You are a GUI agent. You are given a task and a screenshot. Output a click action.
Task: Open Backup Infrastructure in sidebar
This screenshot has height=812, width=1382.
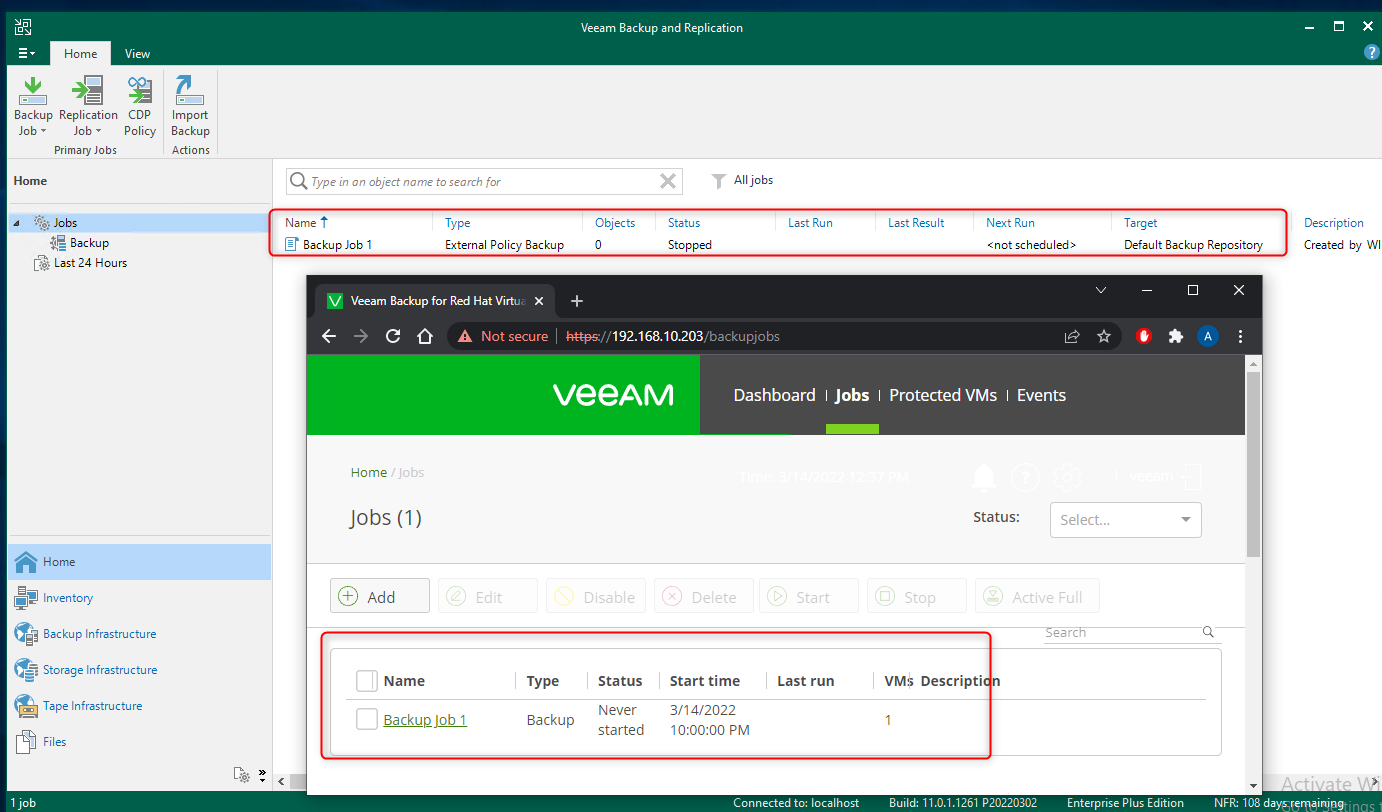[99, 634]
